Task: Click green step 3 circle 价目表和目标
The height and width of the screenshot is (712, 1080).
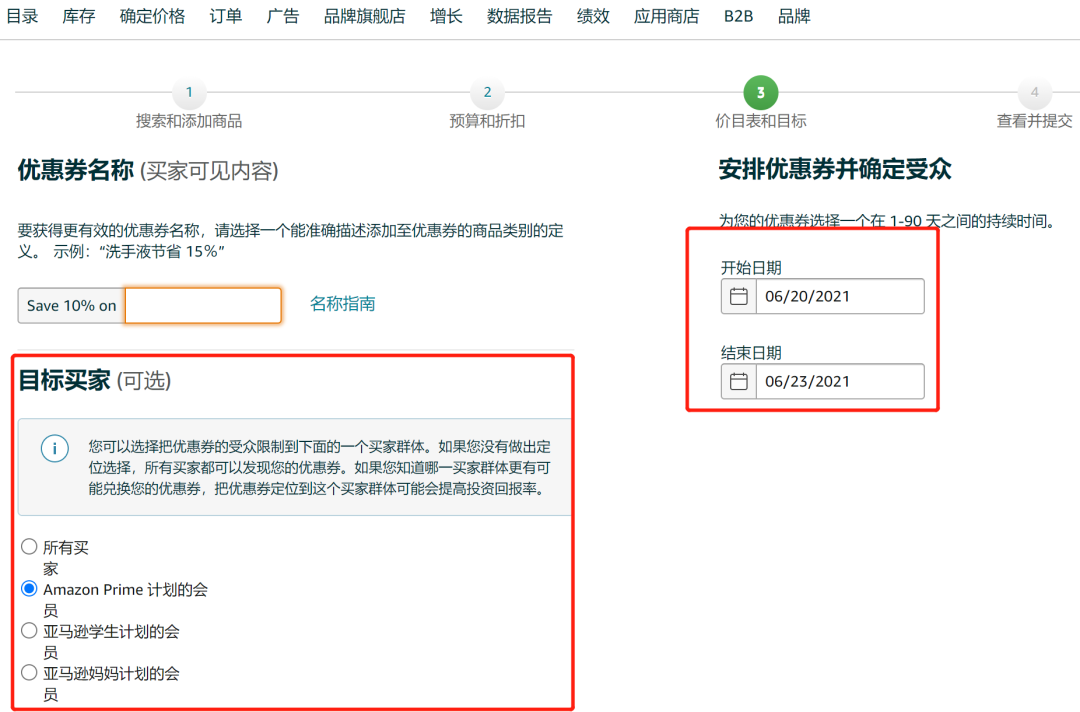Action: [760, 91]
